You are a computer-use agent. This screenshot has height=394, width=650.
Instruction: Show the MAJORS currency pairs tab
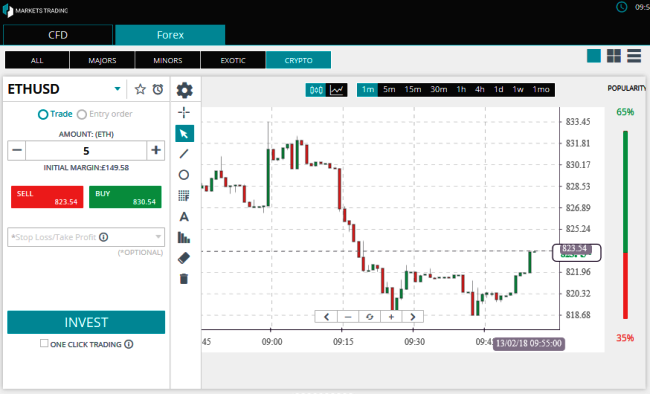coord(102,60)
